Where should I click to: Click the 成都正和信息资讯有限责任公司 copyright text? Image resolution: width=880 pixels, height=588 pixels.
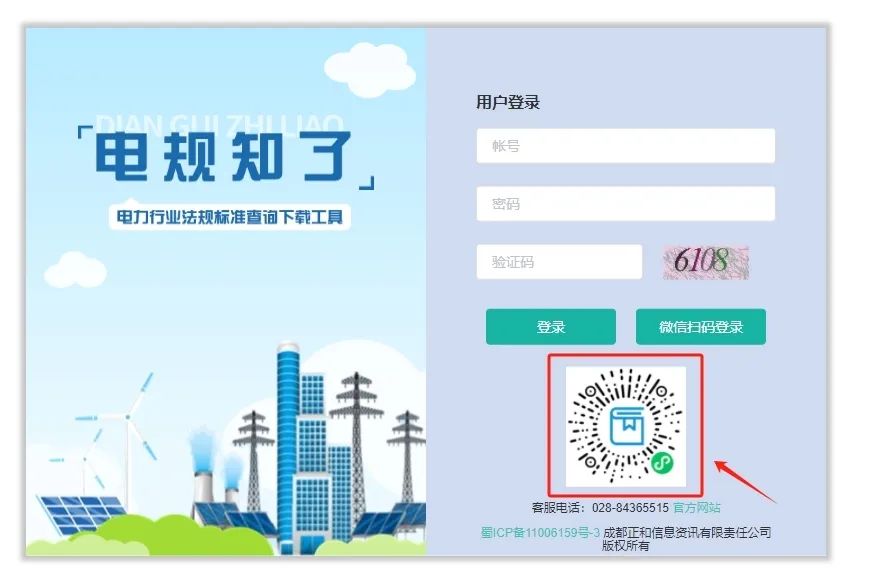686,532
